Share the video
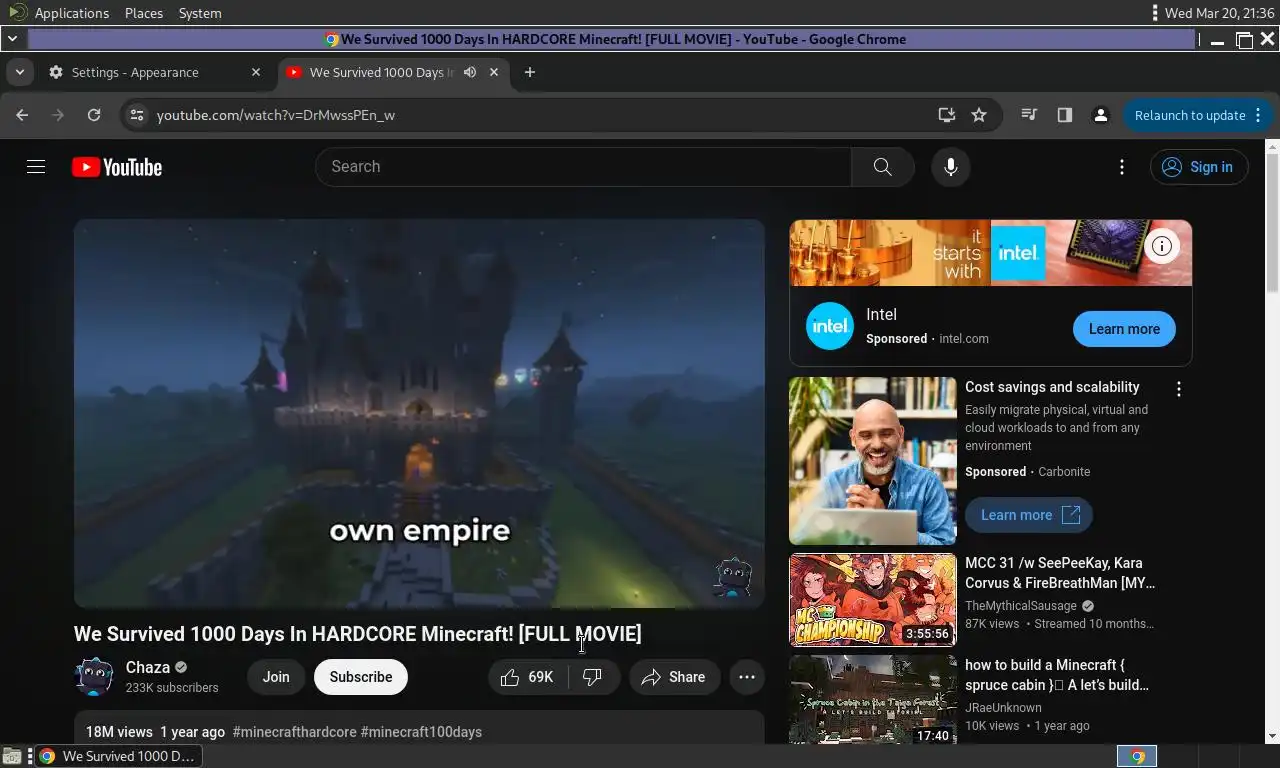The height and width of the screenshot is (768, 1280). coord(674,677)
